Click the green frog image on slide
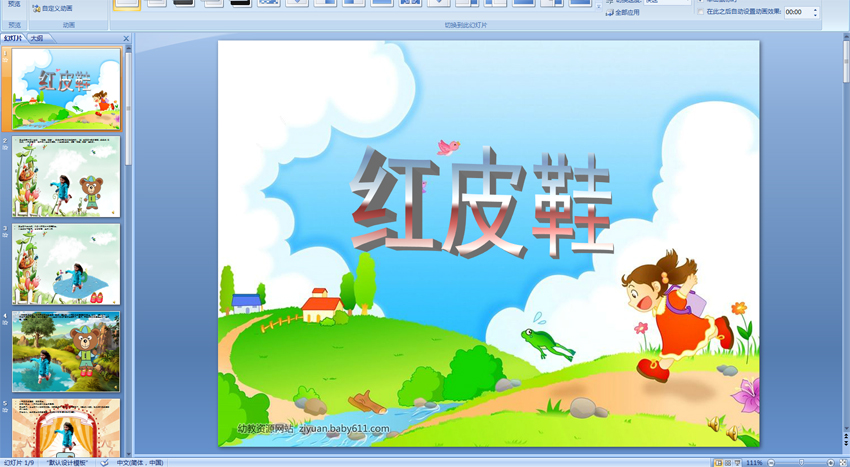The image size is (850, 467). click(546, 342)
